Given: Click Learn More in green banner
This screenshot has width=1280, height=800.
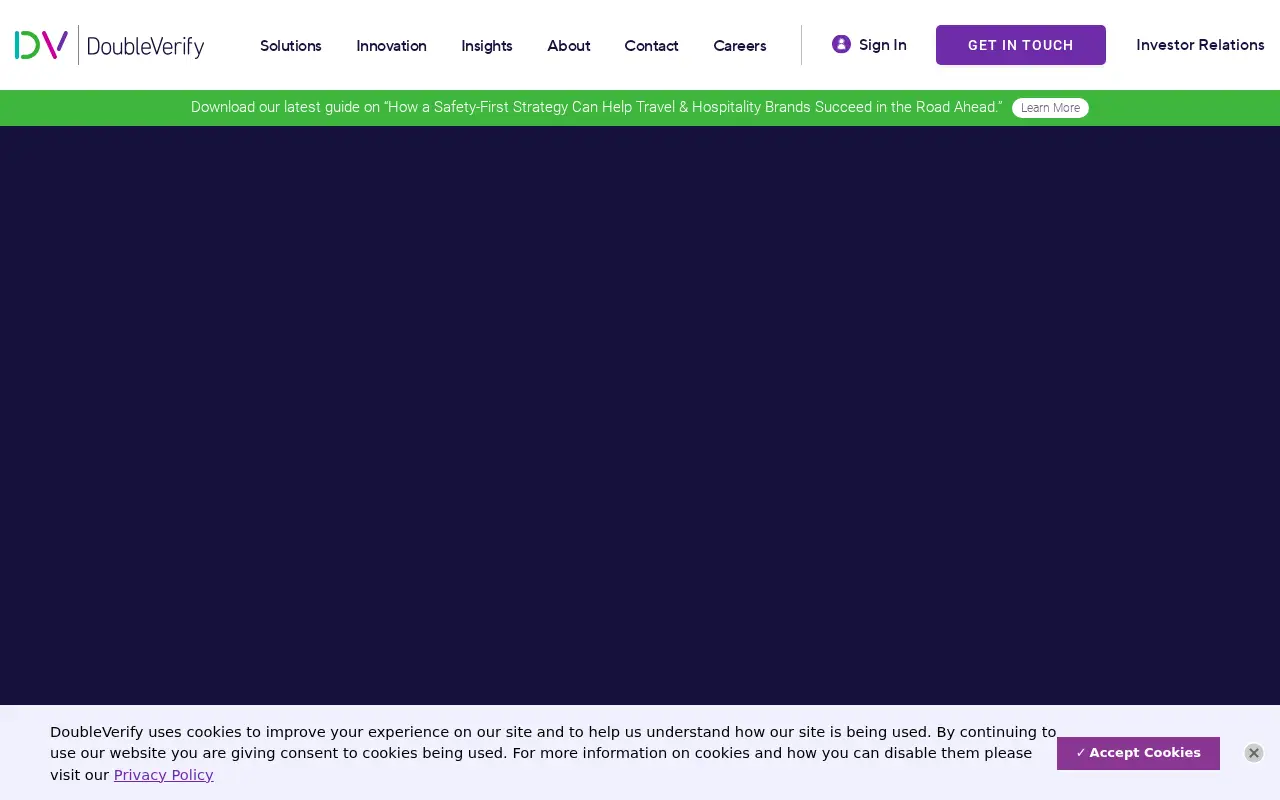Looking at the screenshot, I should [1050, 108].
